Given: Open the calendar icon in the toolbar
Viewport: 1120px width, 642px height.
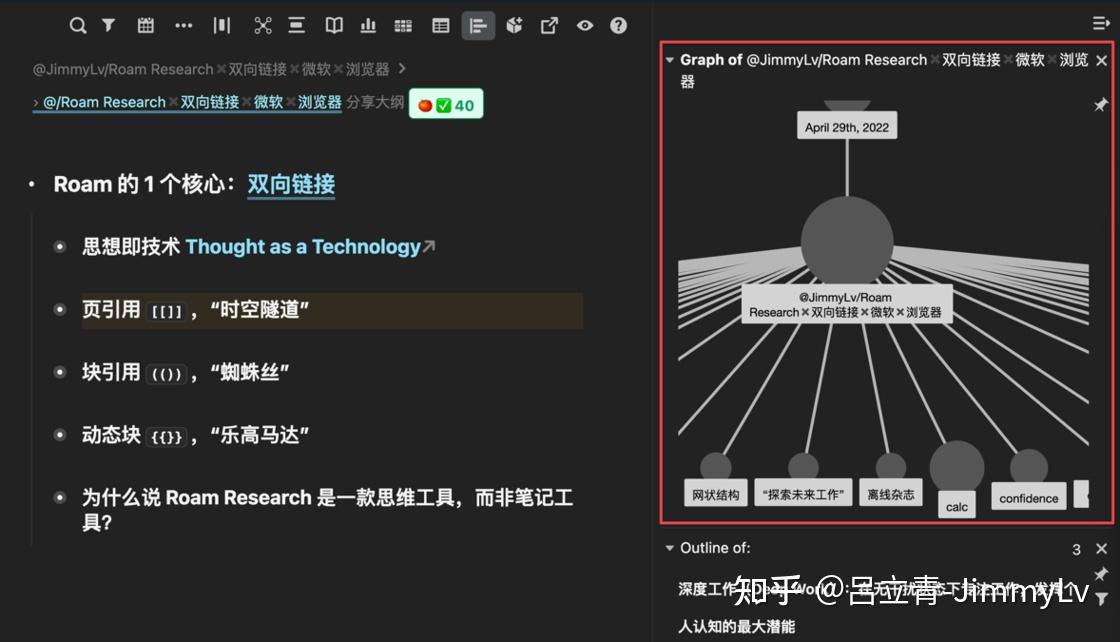Looking at the screenshot, I should pyautogui.click(x=145, y=25).
